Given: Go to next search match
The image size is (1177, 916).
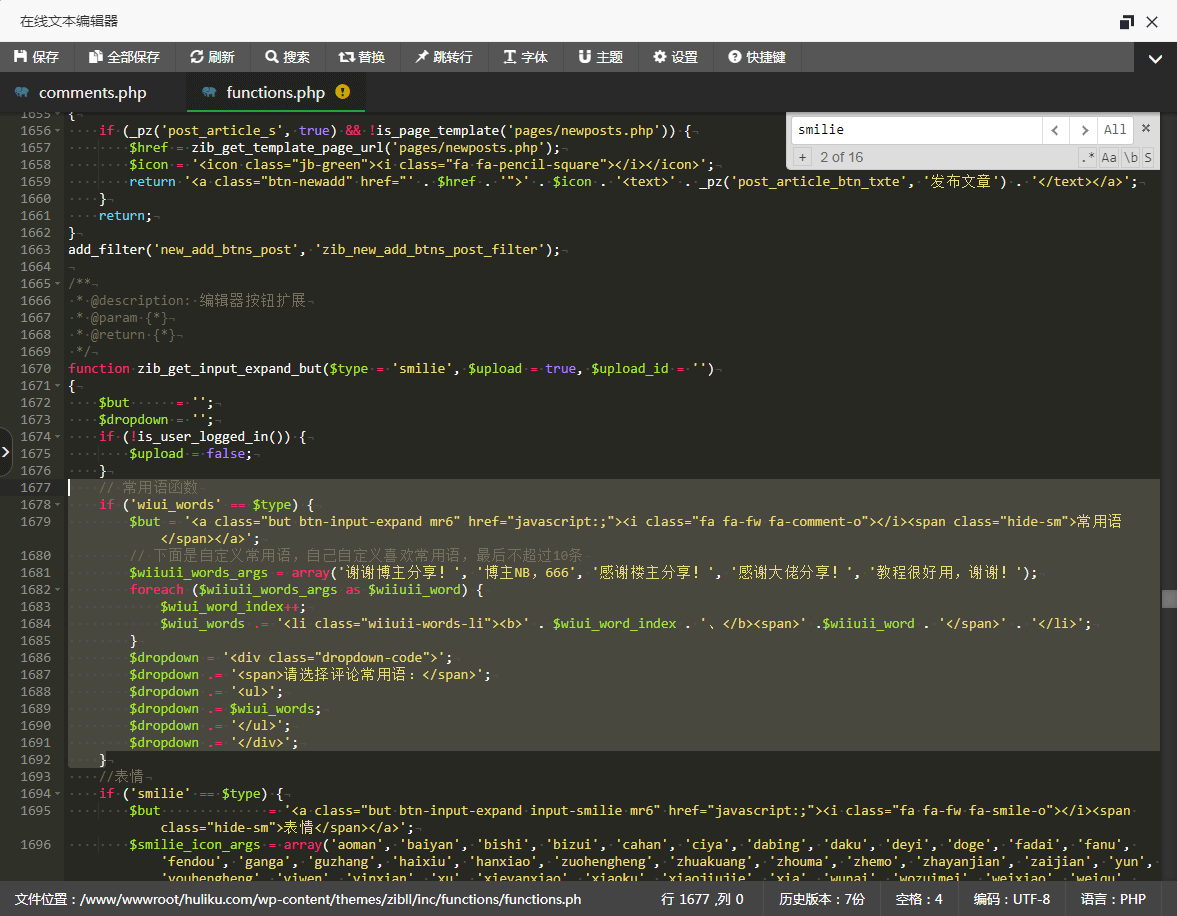Looking at the screenshot, I should click(1083, 129).
